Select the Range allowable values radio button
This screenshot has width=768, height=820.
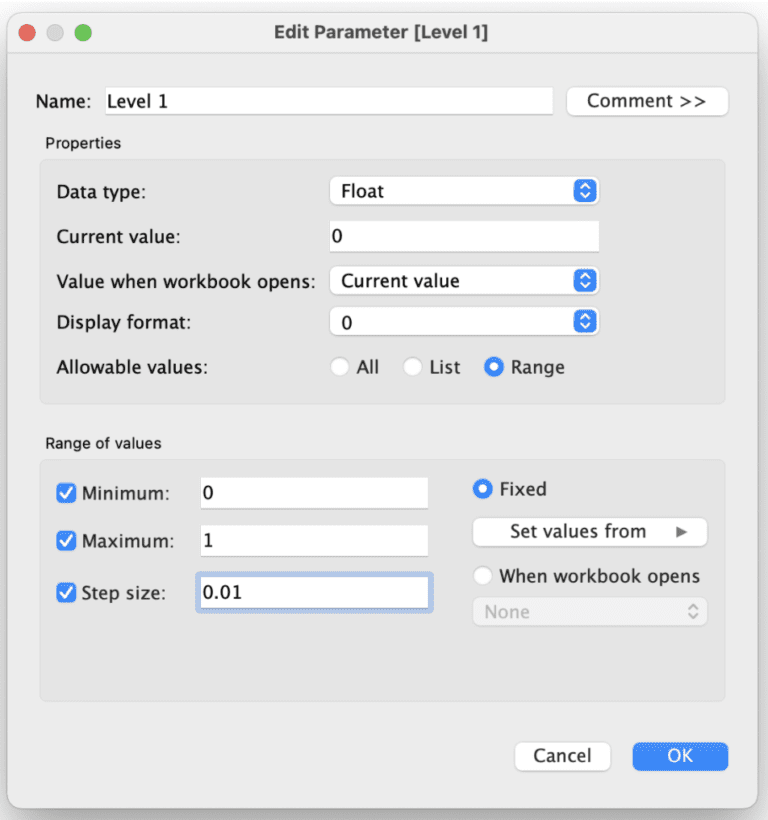click(494, 367)
